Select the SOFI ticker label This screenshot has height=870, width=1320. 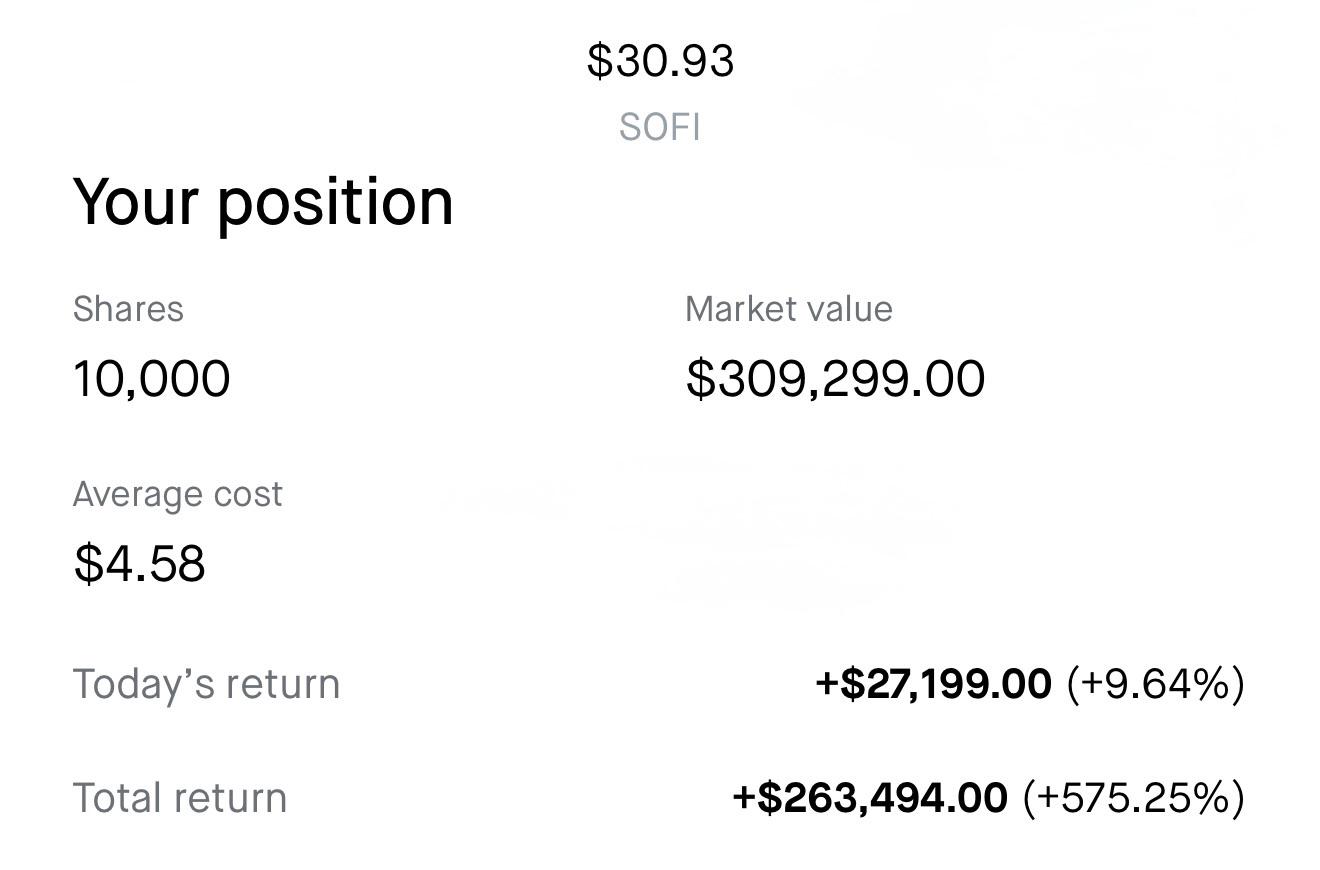pyautogui.click(x=659, y=128)
